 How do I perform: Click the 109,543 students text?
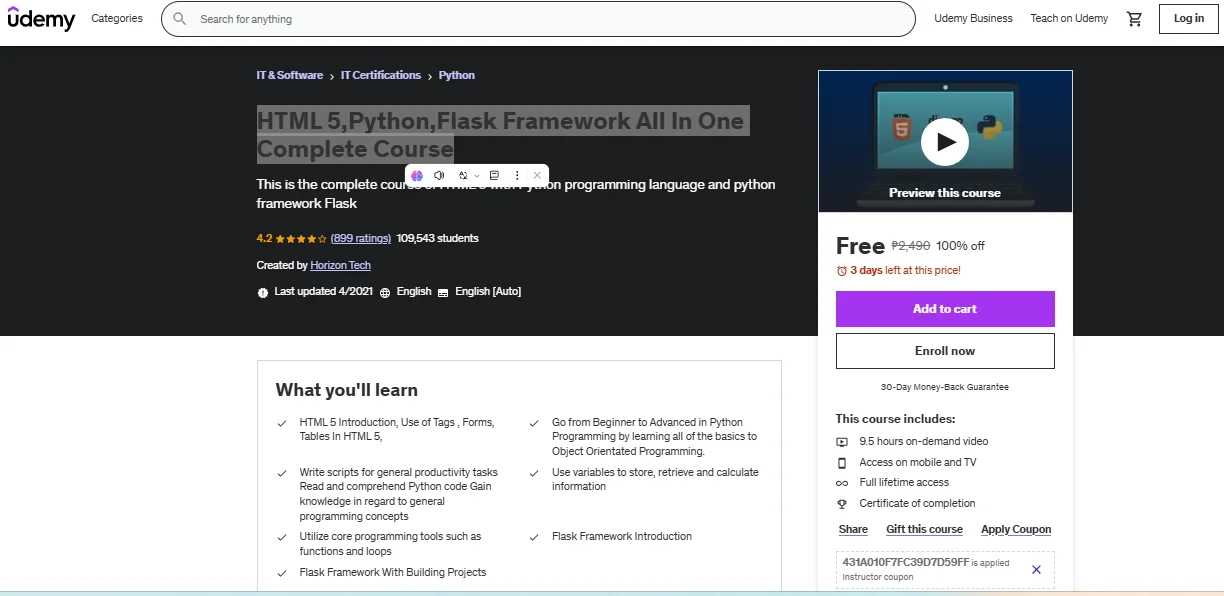(438, 239)
